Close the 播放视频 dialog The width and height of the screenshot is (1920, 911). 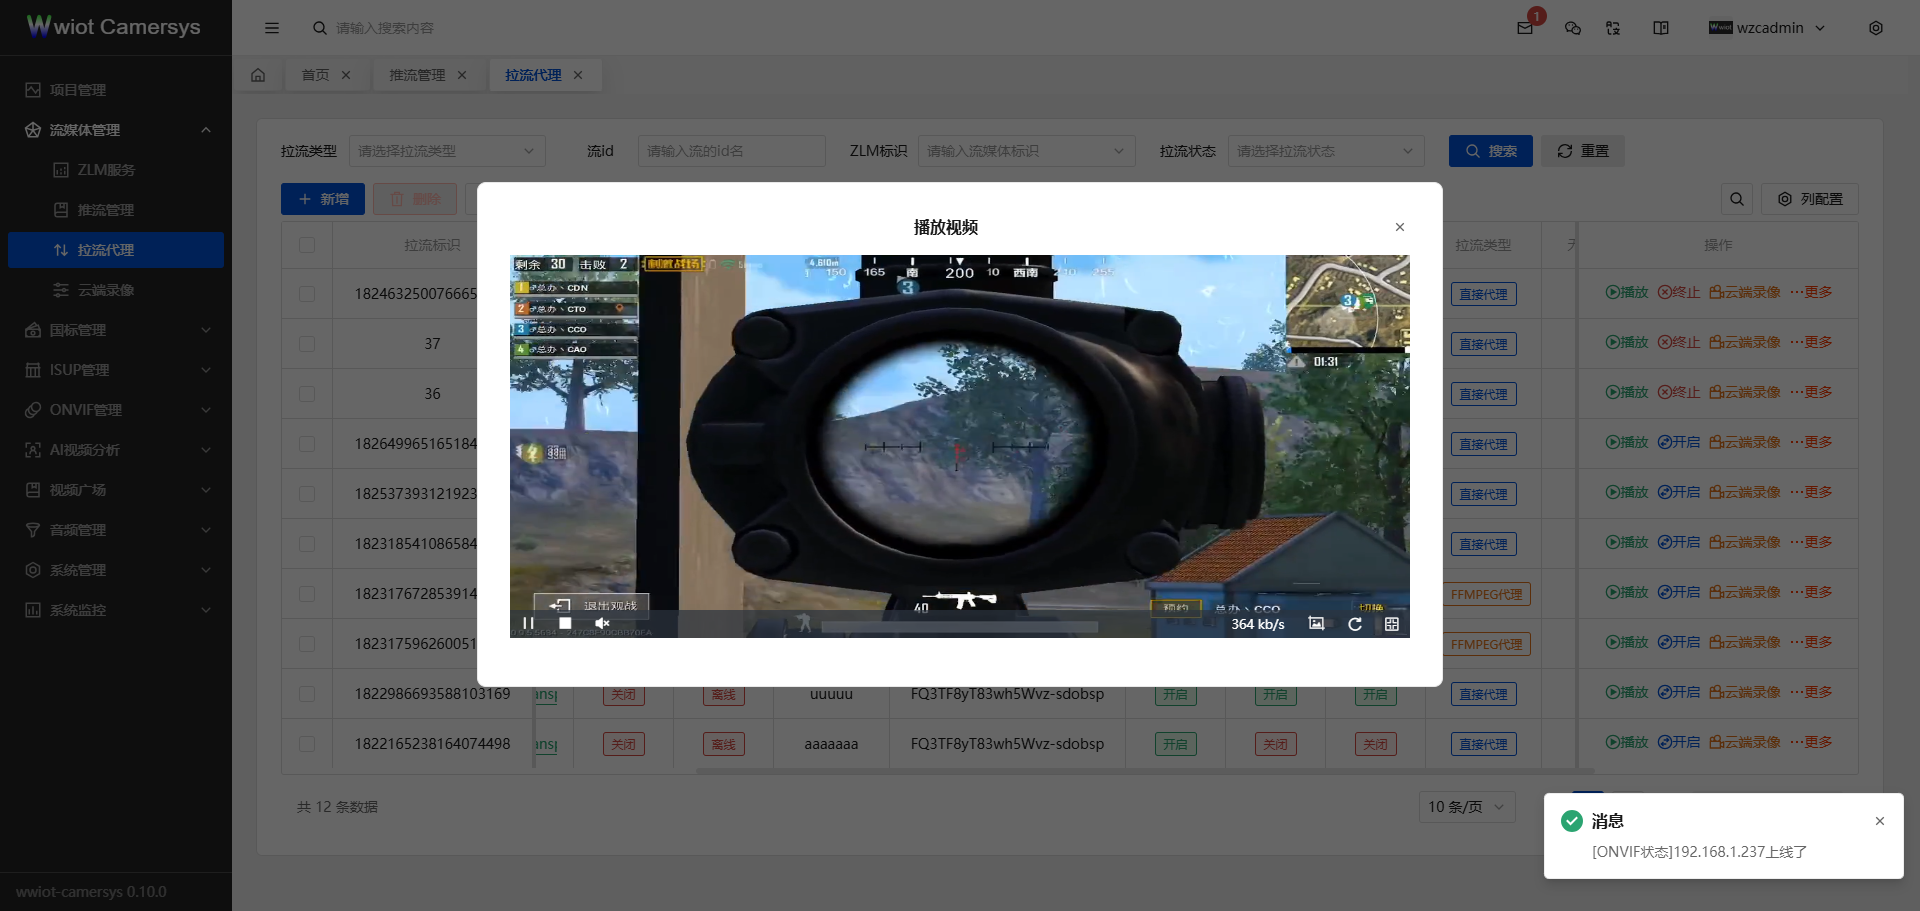pos(1399,227)
